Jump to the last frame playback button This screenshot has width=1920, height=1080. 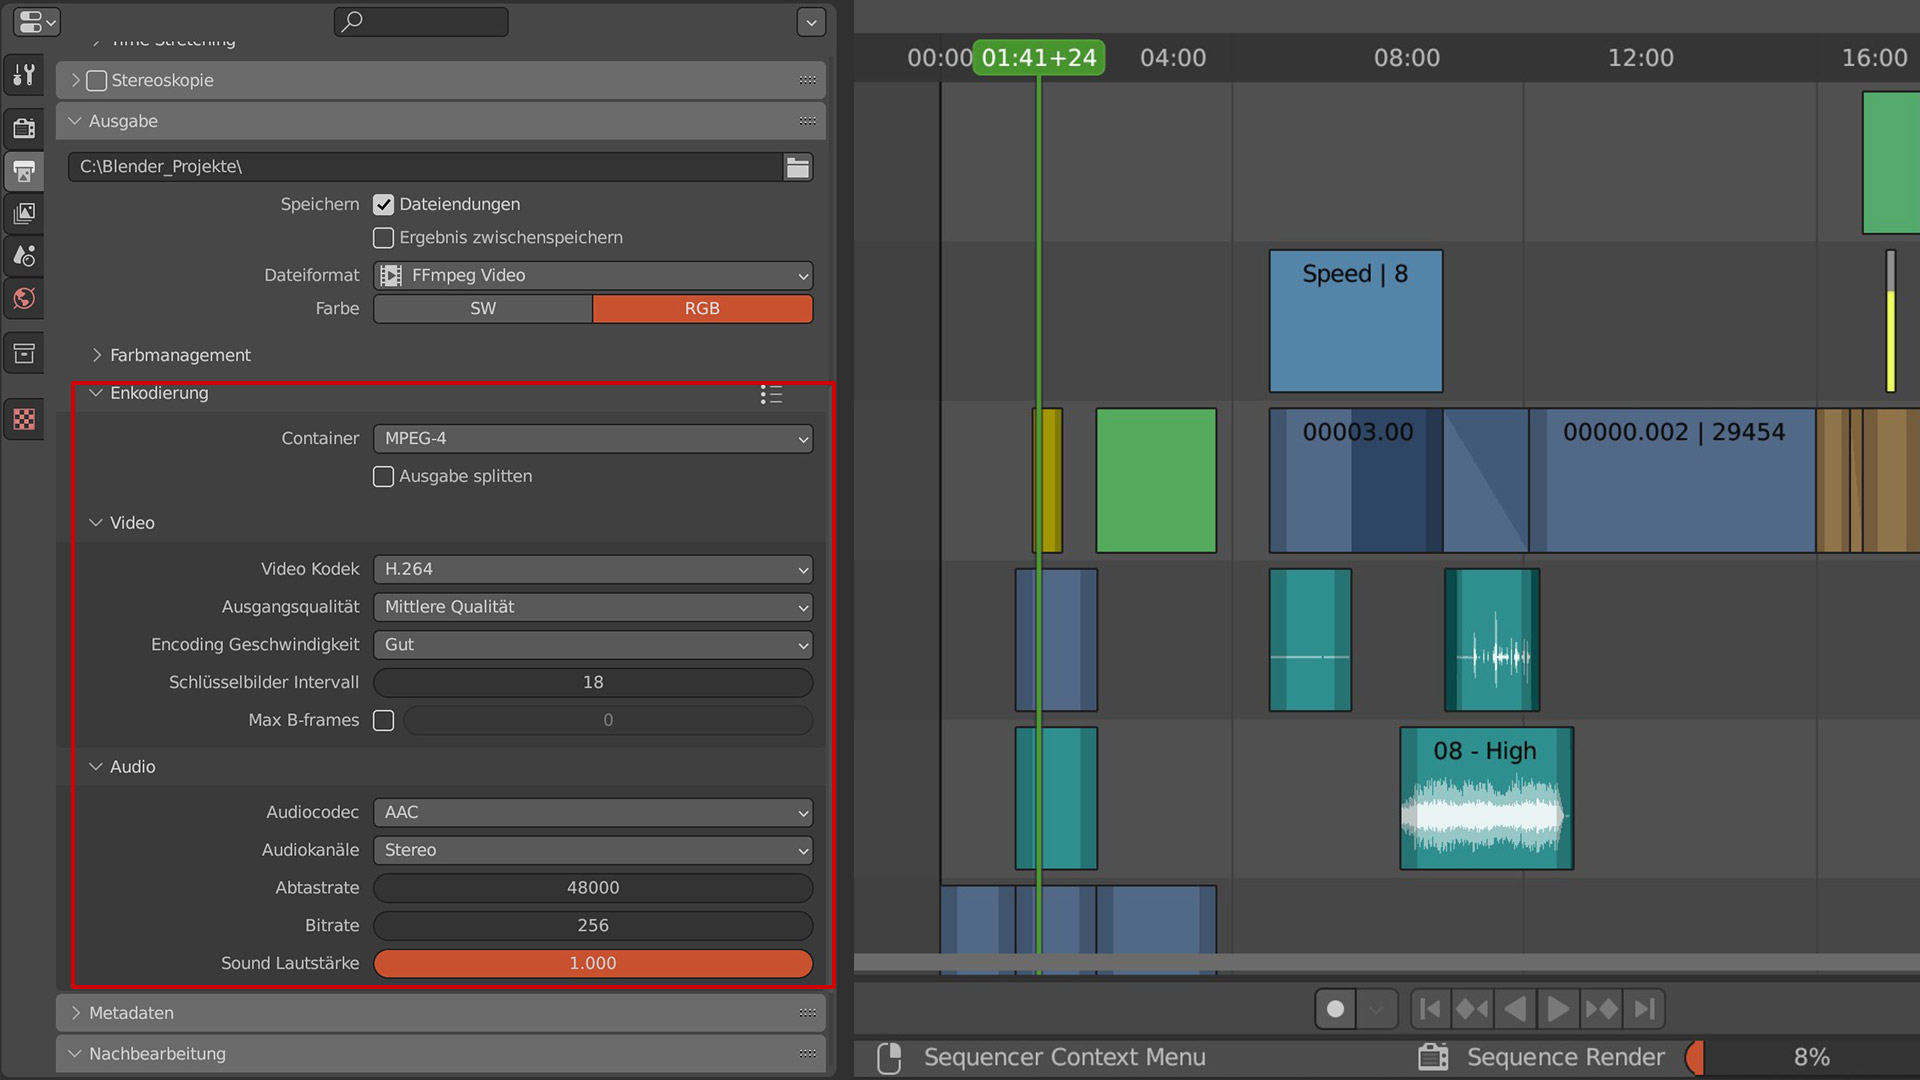coord(1645,1009)
